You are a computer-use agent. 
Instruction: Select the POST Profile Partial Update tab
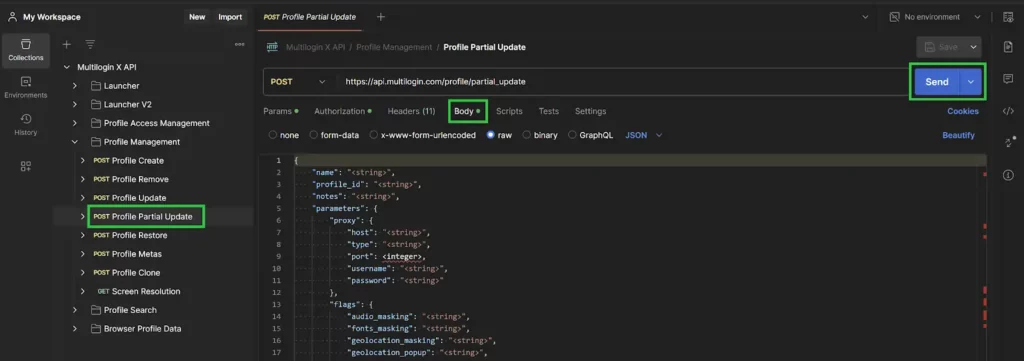tap(310, 17)
